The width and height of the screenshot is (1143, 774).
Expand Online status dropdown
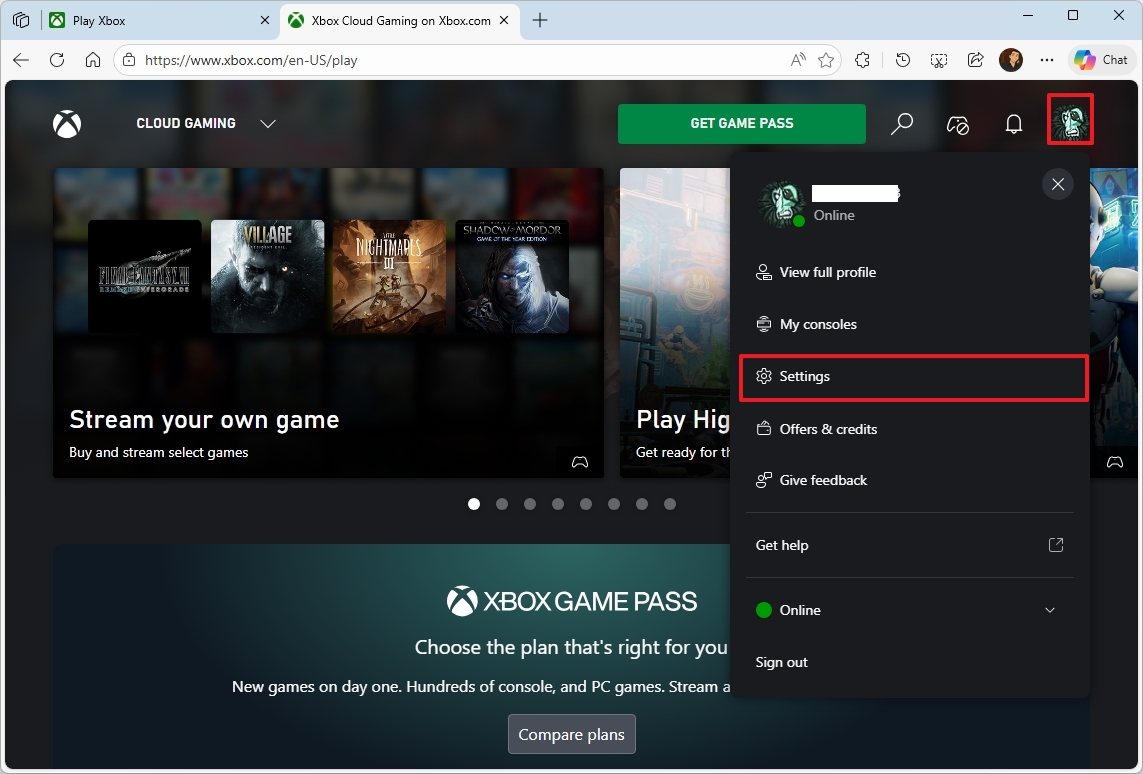tap(1050, 610)
